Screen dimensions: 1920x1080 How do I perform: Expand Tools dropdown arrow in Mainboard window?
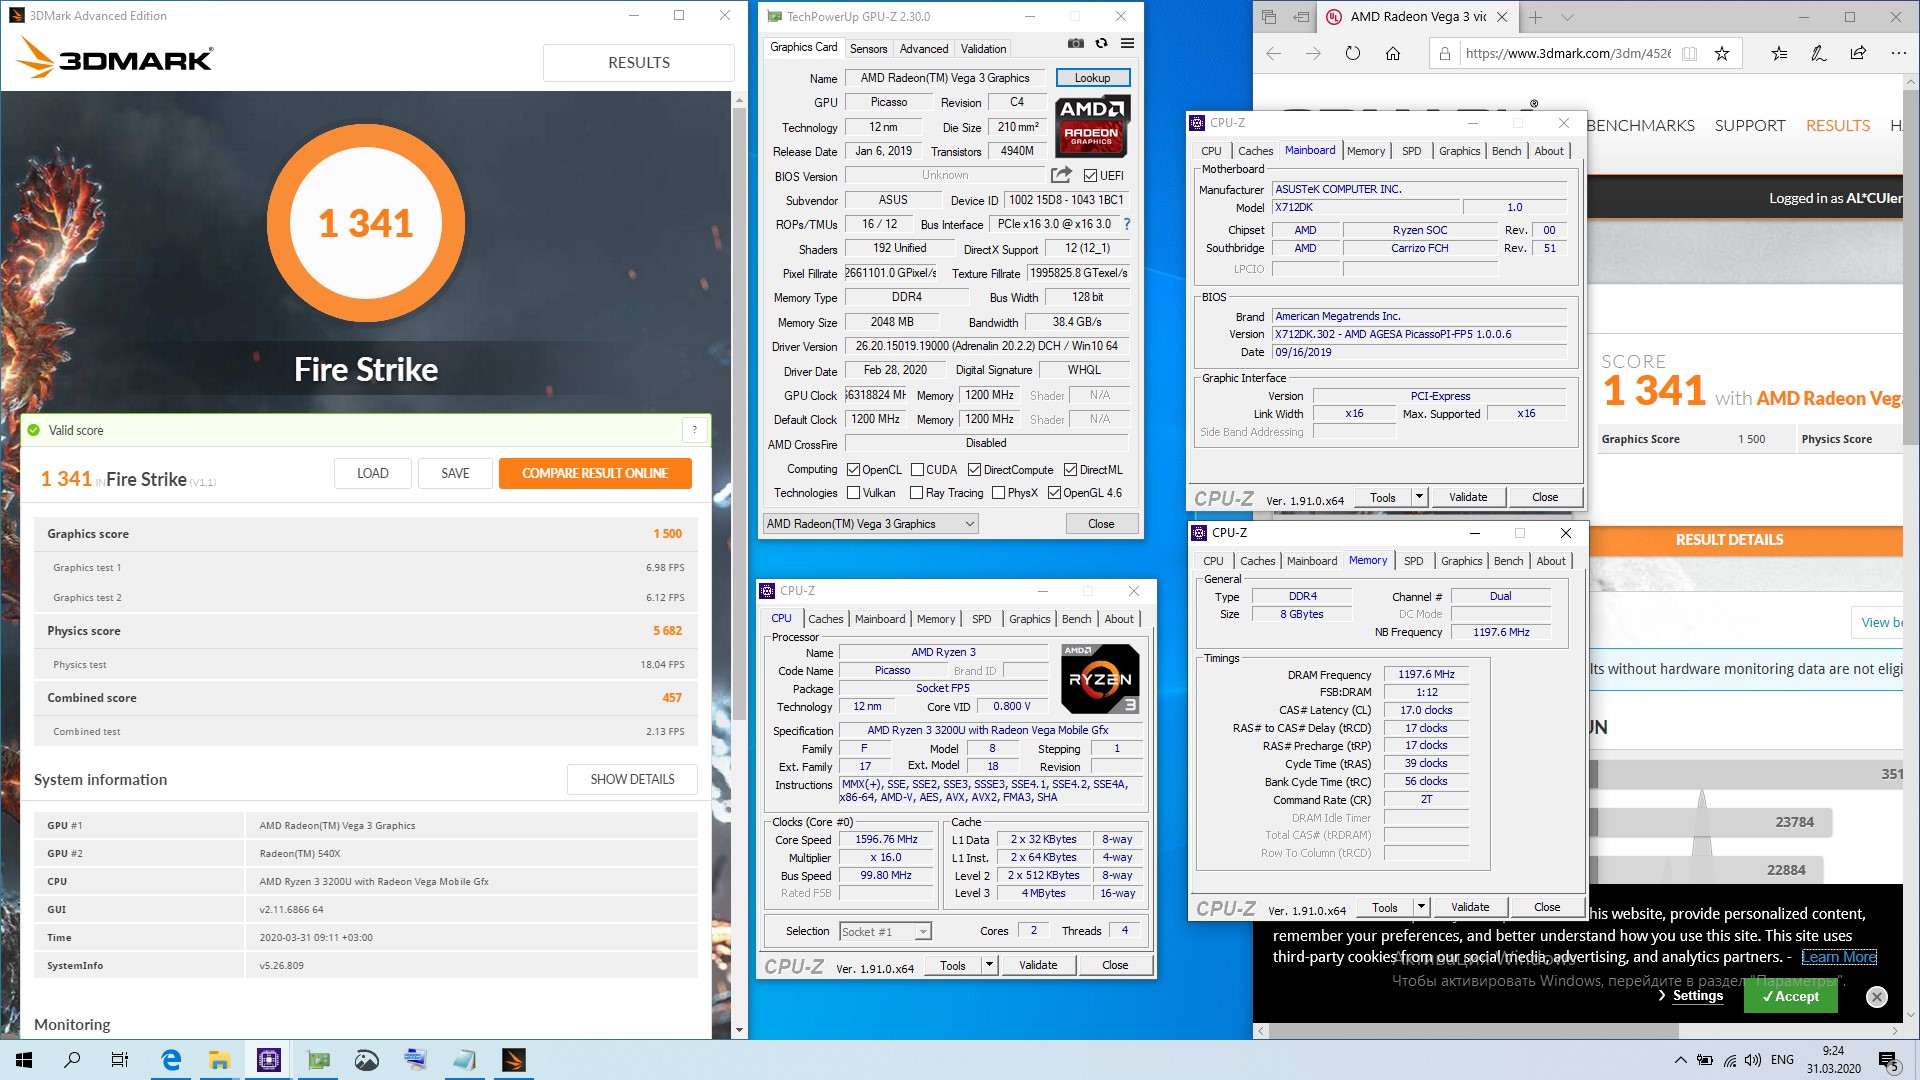pos(1418,497)
